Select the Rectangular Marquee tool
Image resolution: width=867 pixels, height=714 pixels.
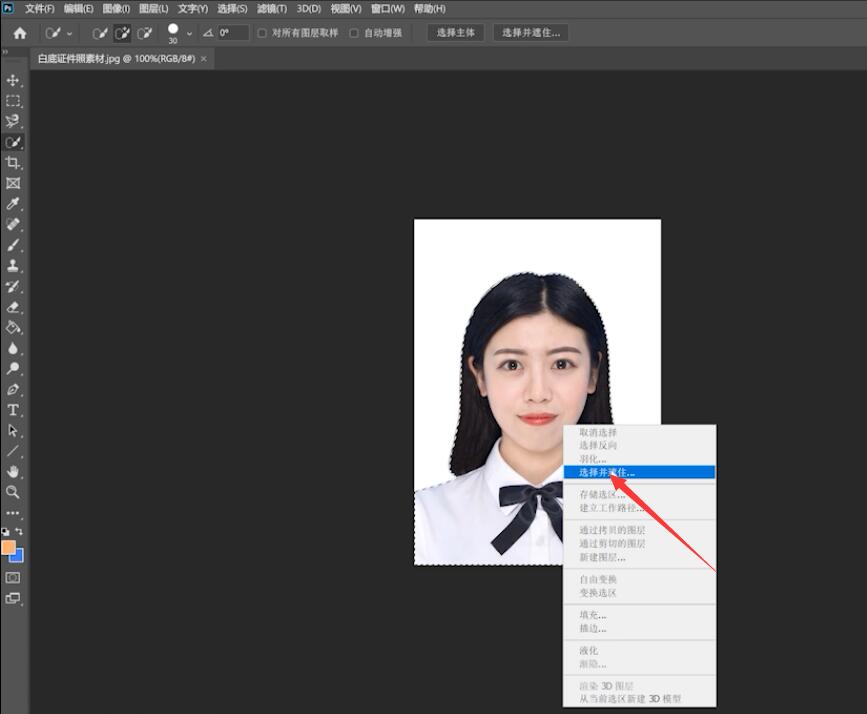tap(13, 101)
